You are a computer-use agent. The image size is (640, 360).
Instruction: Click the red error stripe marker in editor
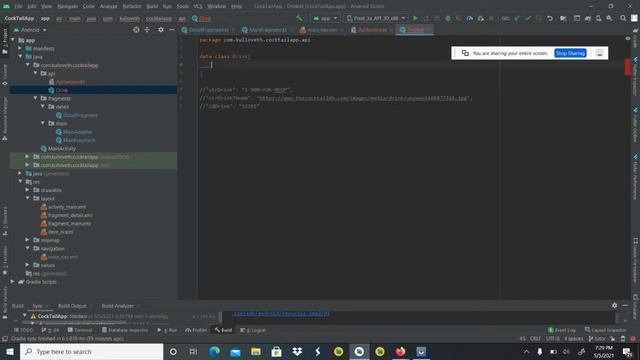pos(628,67)
